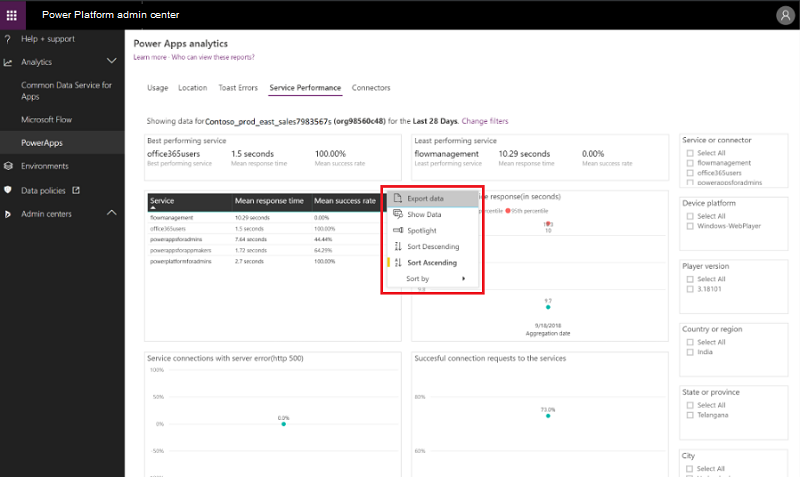Click the Export data icon in context menu
The width and height of the screenshot is (800, 477).
[x=398, y=198]
